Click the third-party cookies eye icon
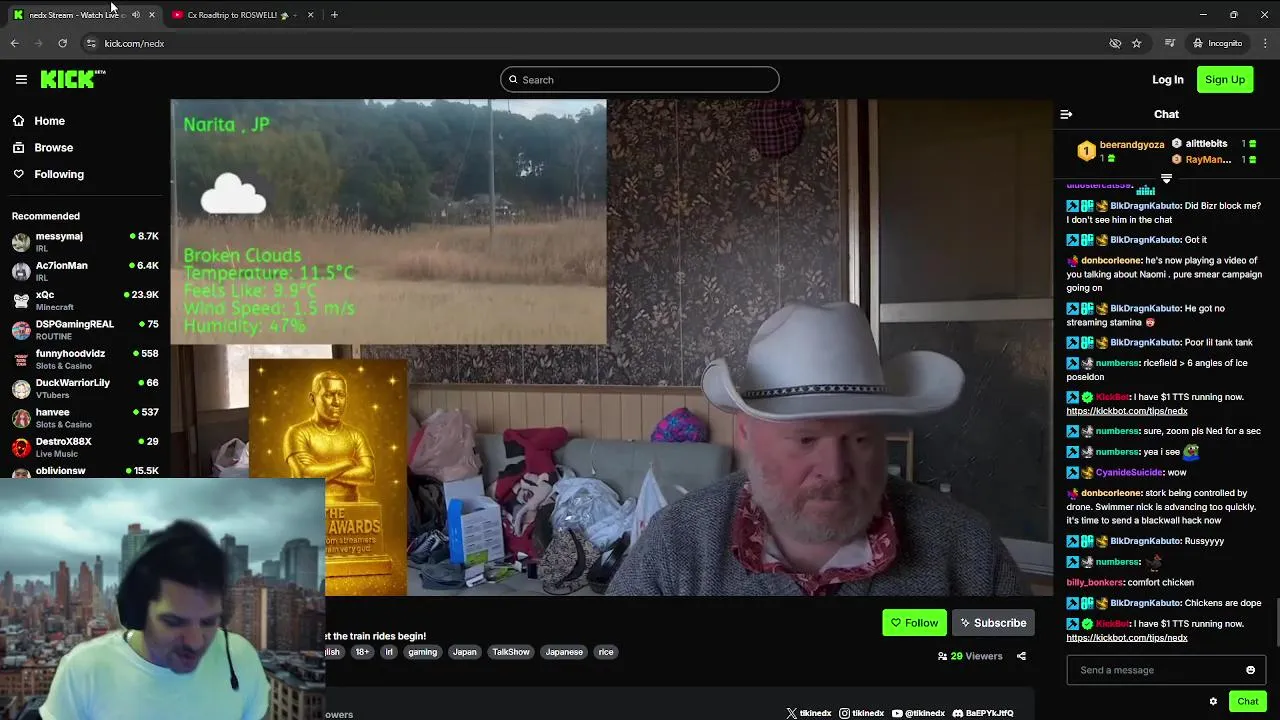 (x=1115, y=43)
